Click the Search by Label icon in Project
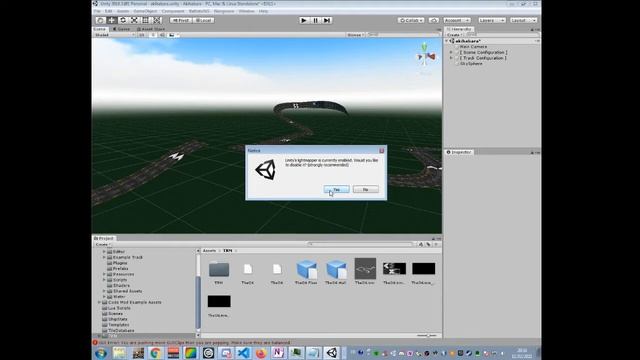The height and width of the screenshot is (360, 640). (x=428, y=244)
